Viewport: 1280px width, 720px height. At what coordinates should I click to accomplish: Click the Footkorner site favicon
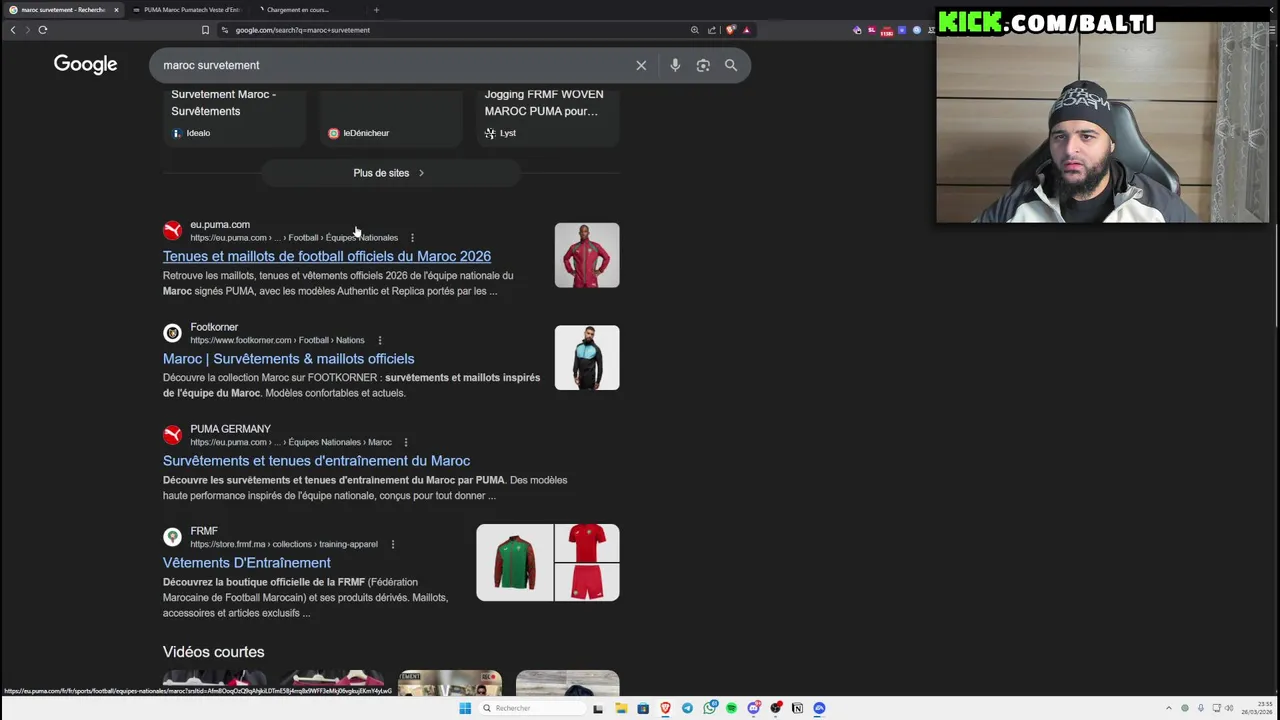[x=172, y=333]
